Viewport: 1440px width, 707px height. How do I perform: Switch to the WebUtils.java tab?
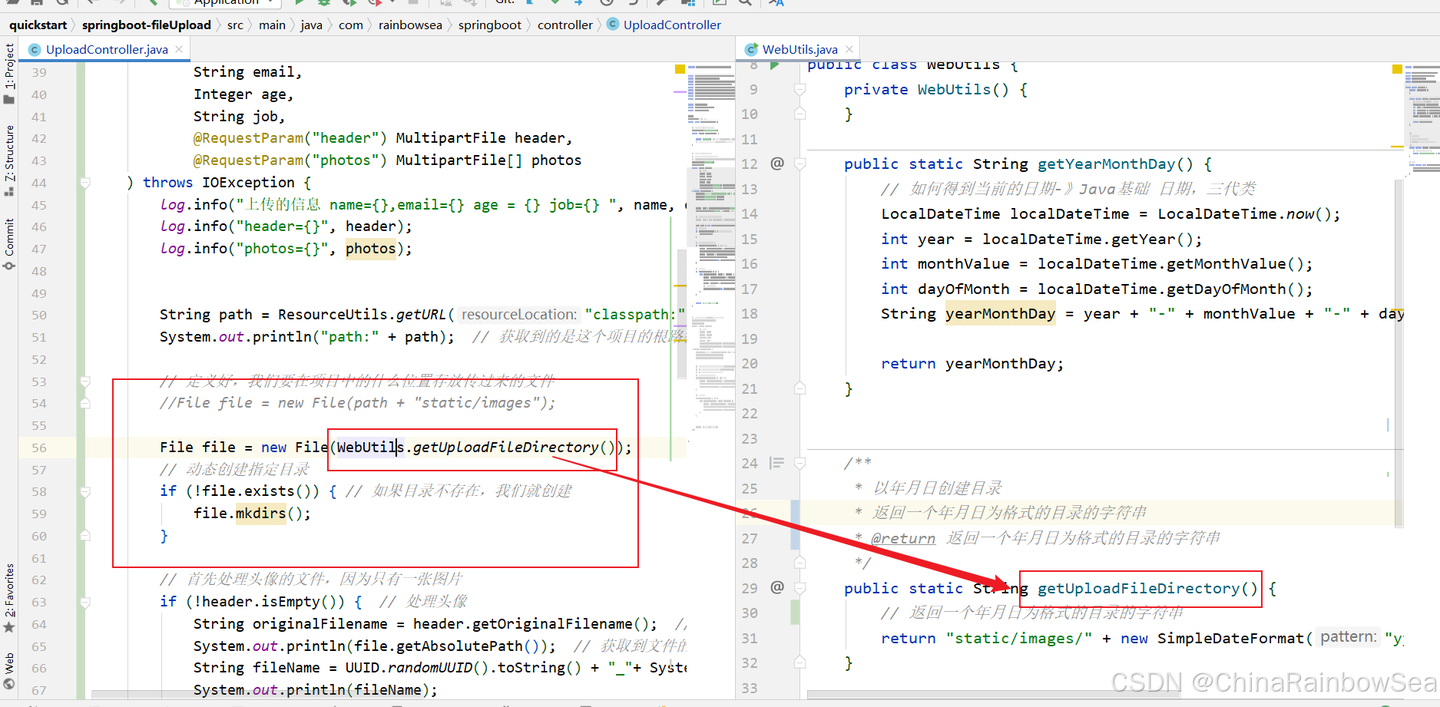(800, 49)
